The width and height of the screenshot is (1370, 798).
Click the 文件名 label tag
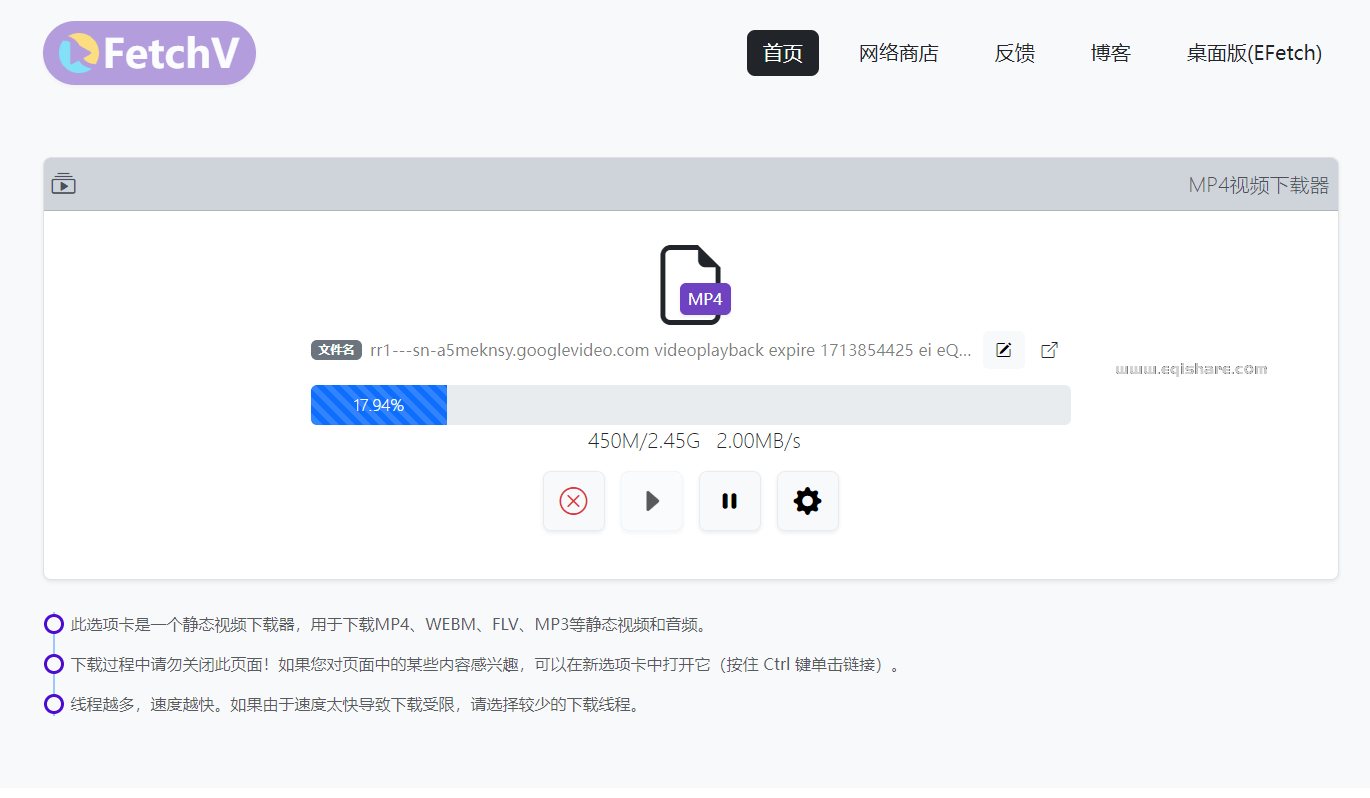click(x=336, y=350)
